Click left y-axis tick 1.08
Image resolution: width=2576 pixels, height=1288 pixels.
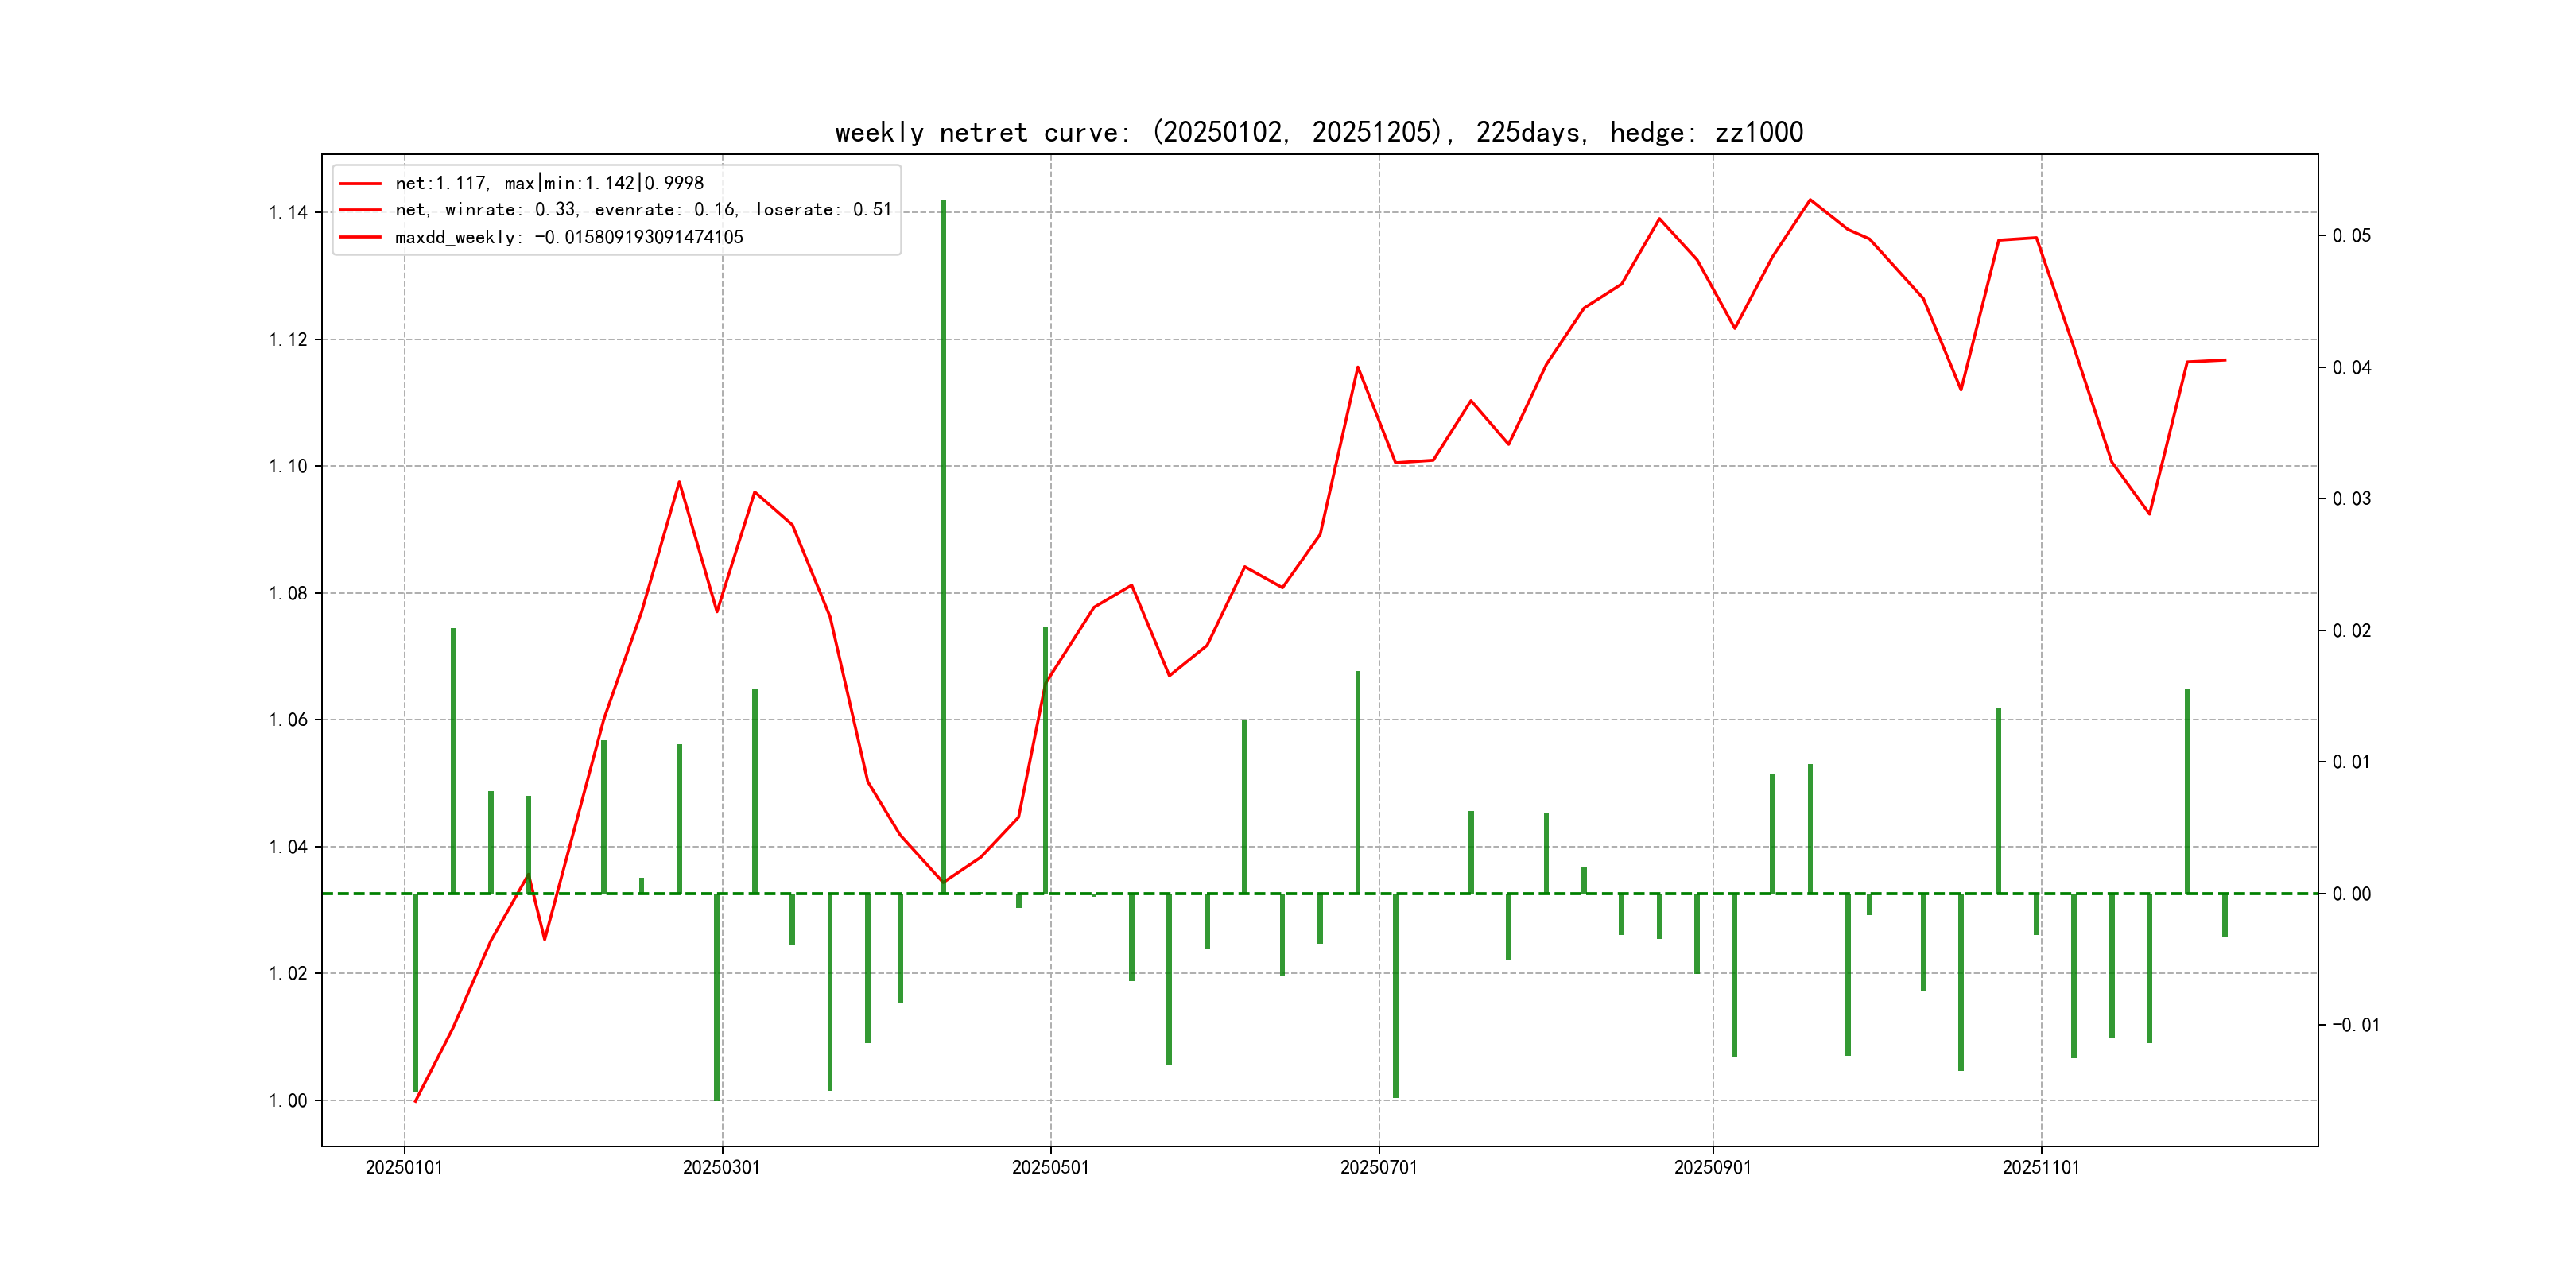pos(288,593)
